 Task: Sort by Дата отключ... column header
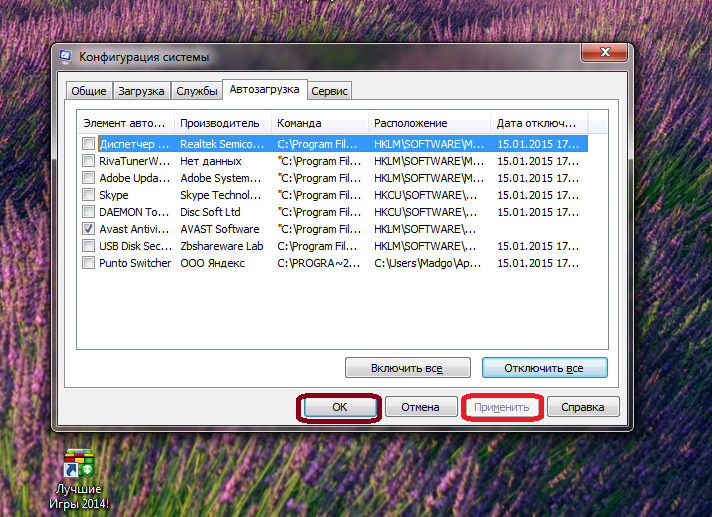click(539, 123)
